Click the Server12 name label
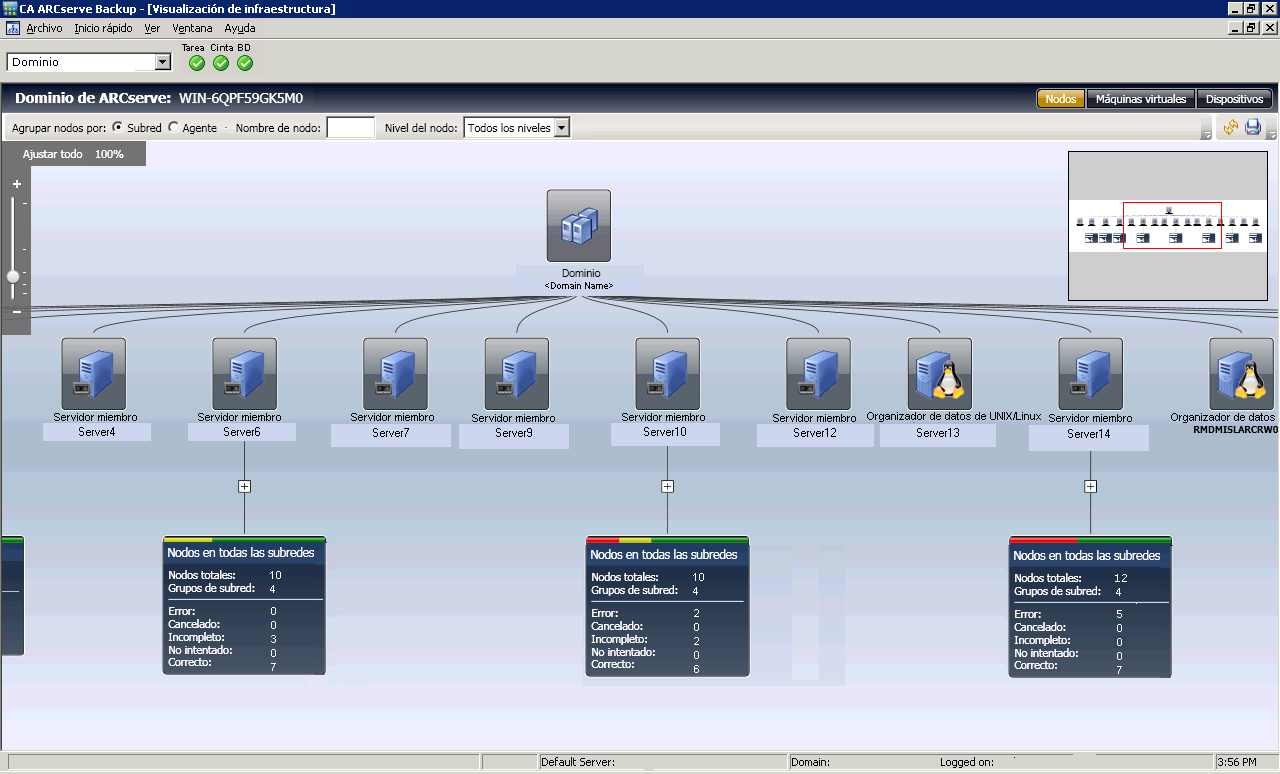The image size is (1280, 774). pos(815,433)
